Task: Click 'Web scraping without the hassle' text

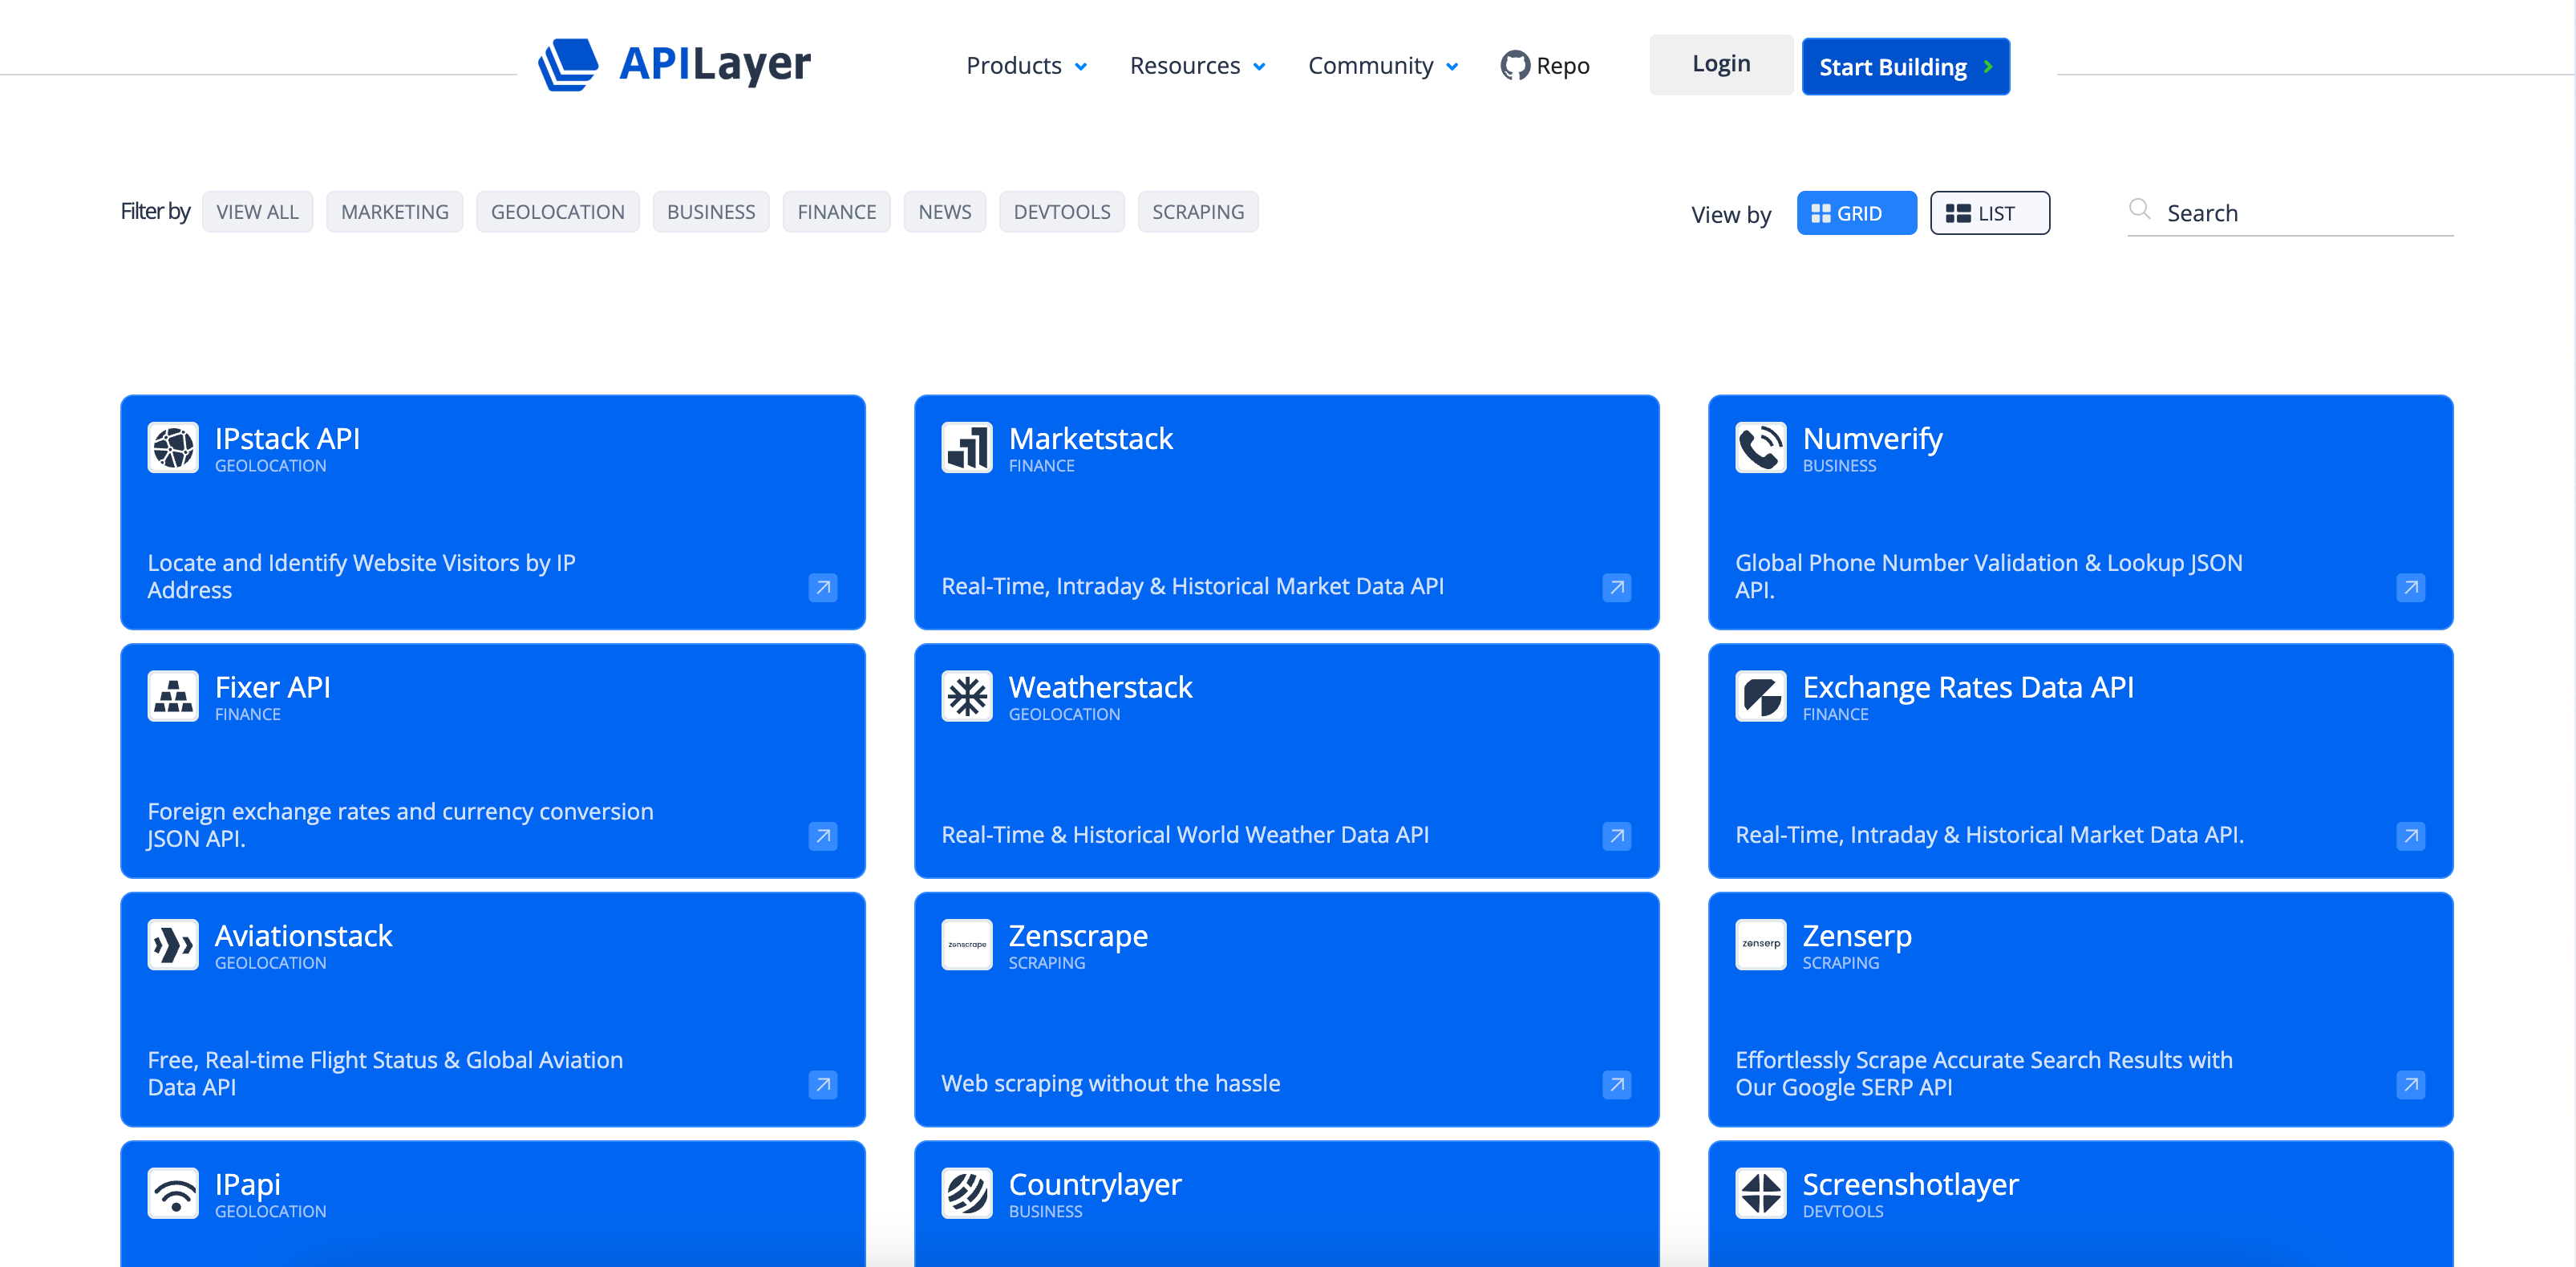Action: click(x=1110, y=1083)
